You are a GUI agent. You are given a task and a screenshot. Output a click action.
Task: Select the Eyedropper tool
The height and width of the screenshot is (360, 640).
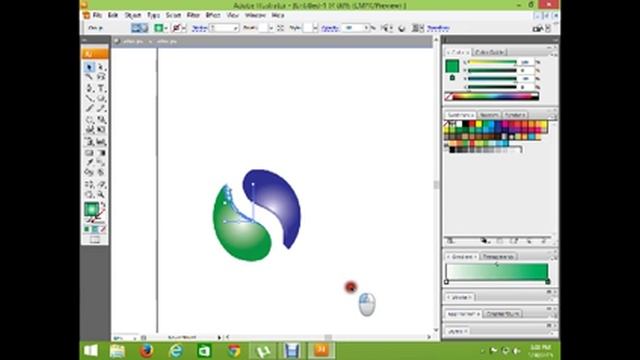coord(89,162)
